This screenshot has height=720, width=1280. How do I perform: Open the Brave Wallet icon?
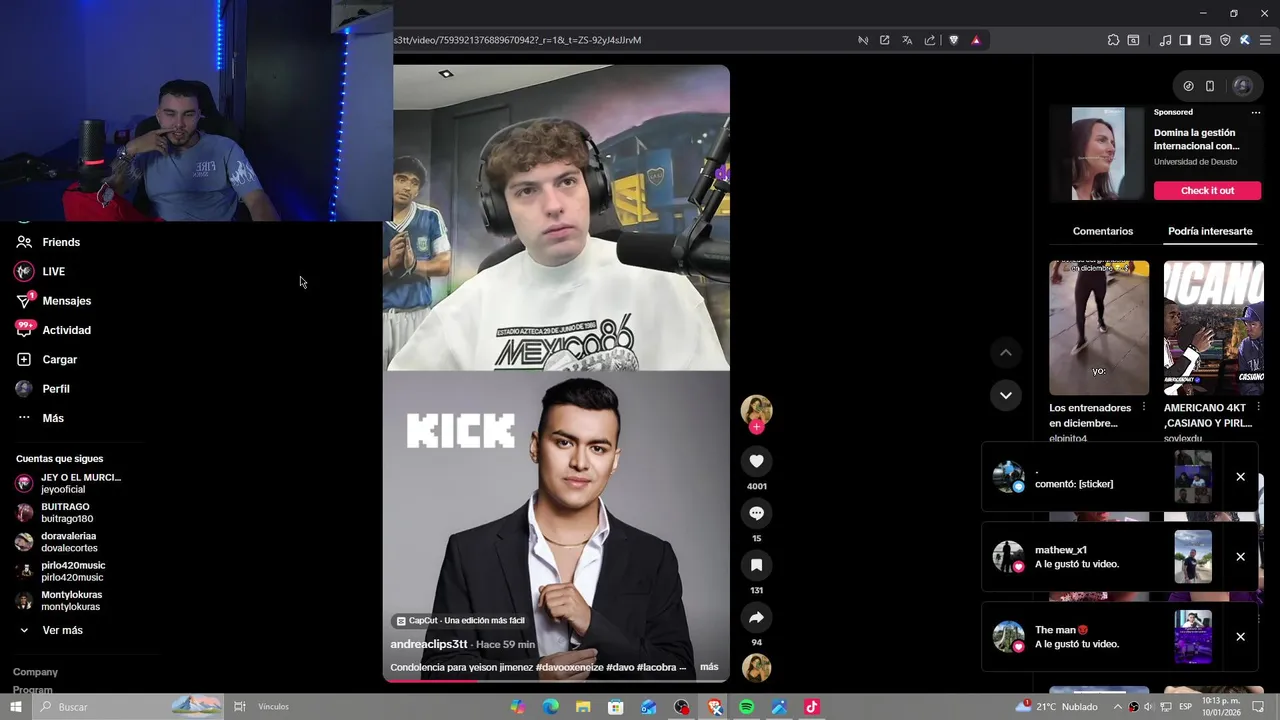[1205, 40]
